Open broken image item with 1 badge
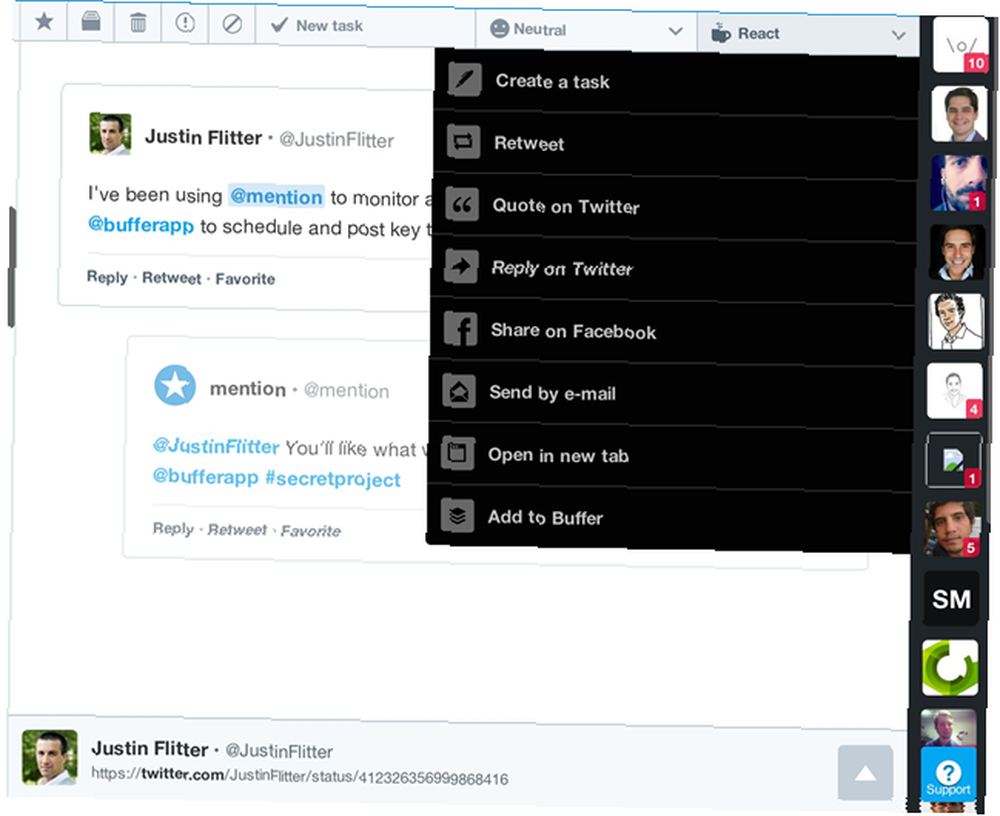The image size is (1000, 816). click(x=953, y=461)
